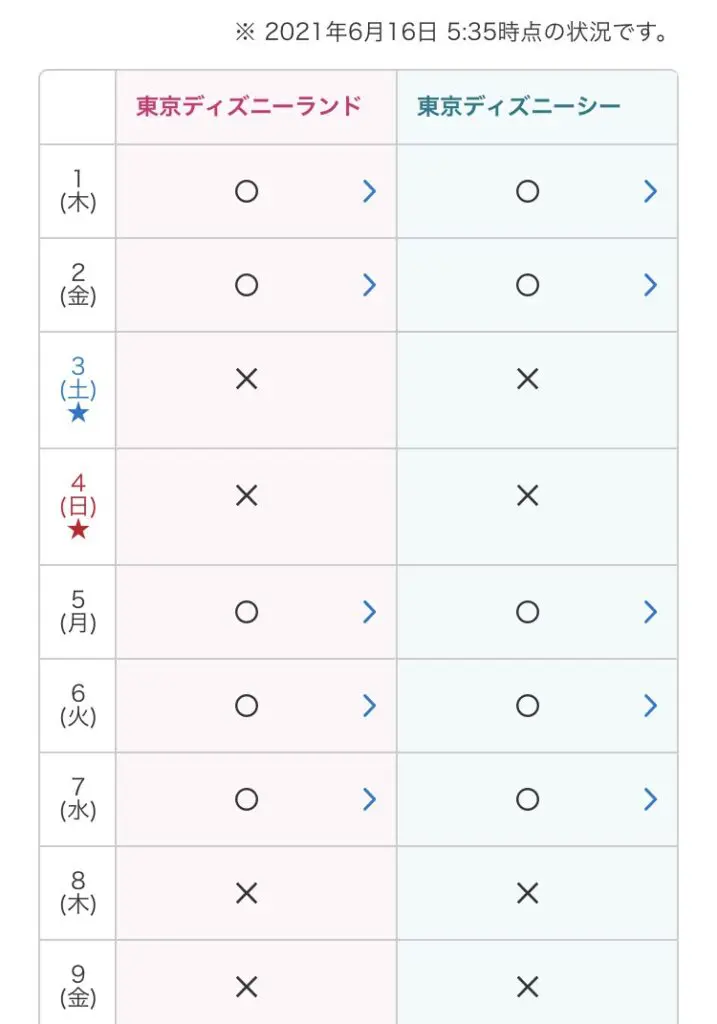The image size is (717, 1024).
Task: Tap the red star under 4 (日)
Action: 78,530
